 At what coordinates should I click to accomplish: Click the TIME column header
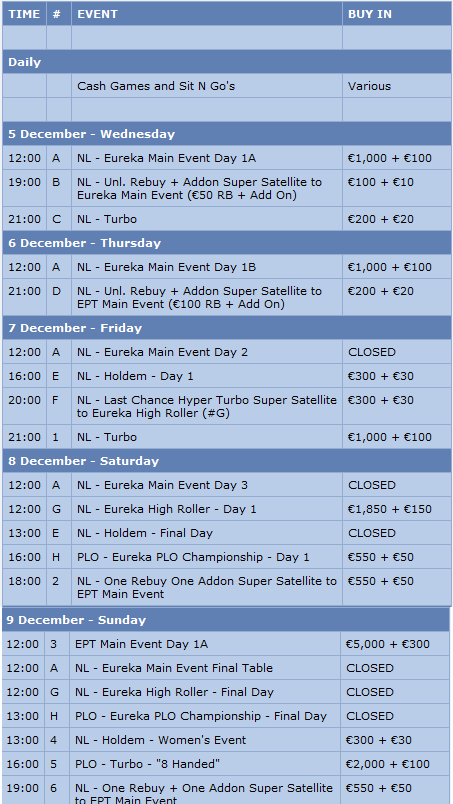coord(24,14)
